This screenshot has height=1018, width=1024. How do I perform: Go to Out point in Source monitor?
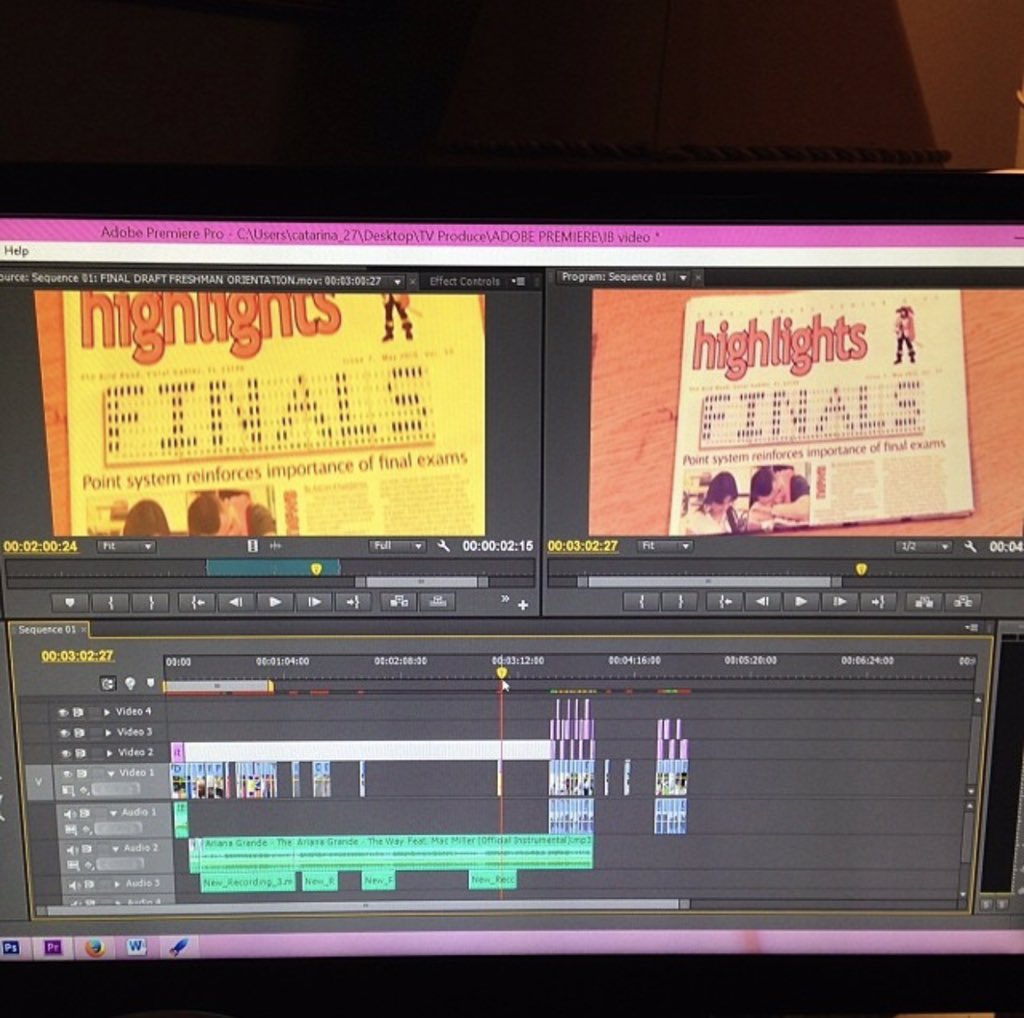(353, 602)
